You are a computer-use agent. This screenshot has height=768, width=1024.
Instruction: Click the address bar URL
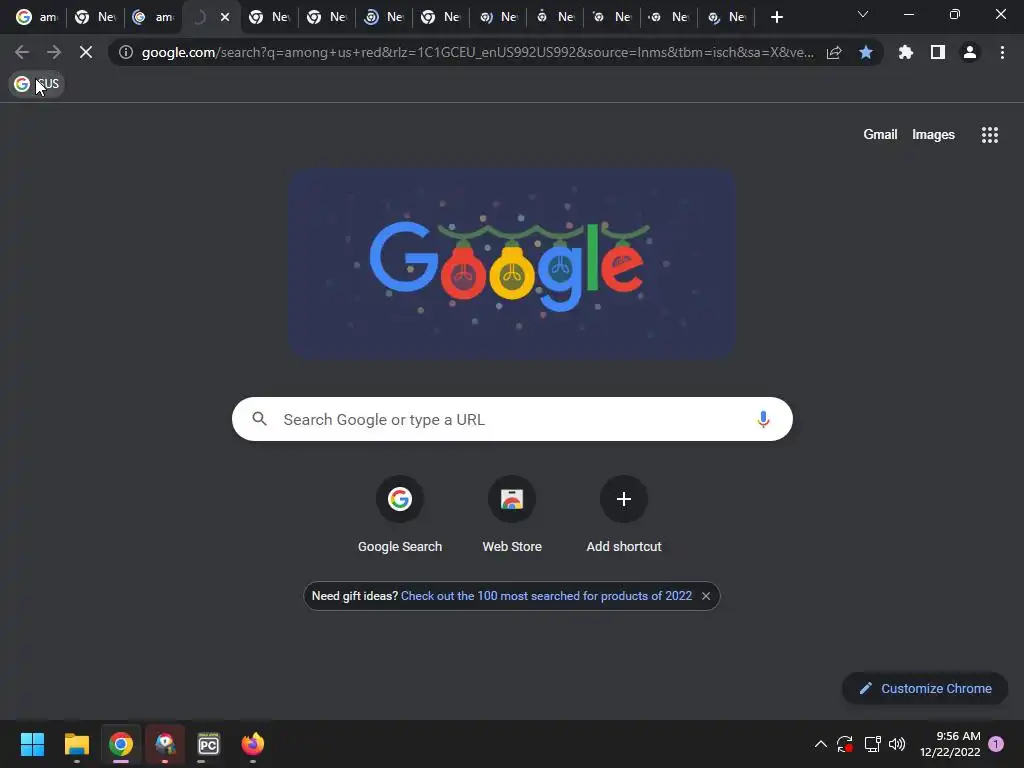tap(477, 52)
